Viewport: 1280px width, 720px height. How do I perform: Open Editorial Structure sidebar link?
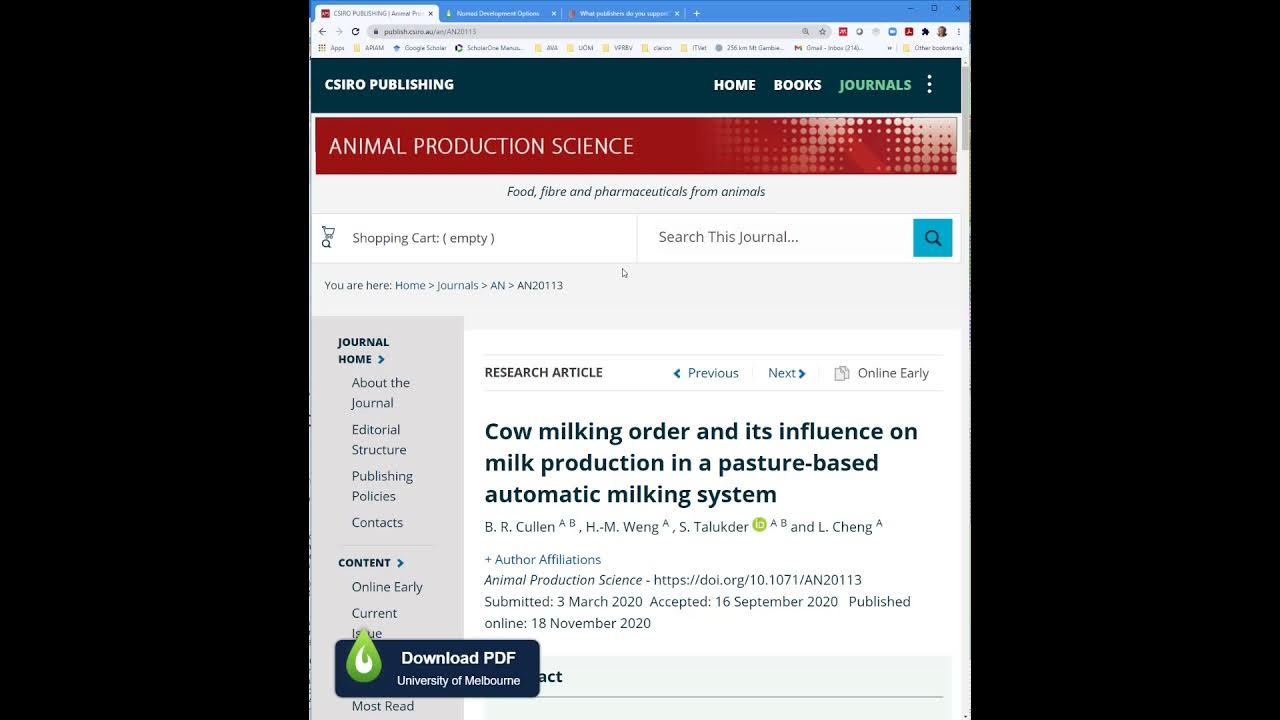point(378,439)
